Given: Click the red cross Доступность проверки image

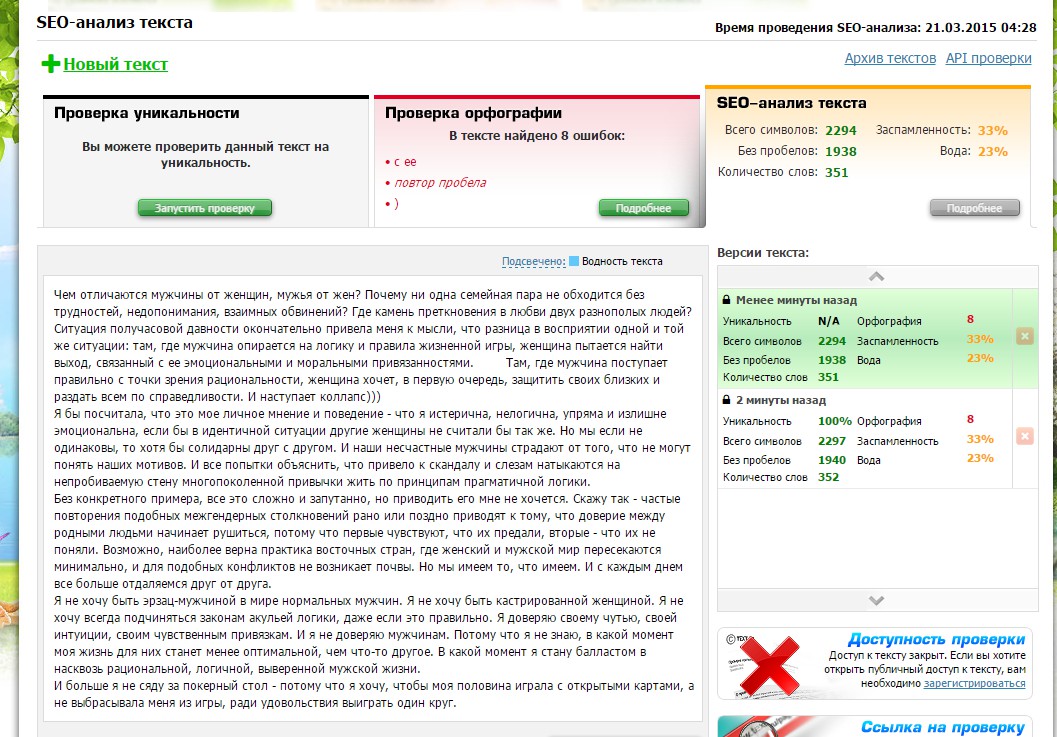Looking at the screenshot, I should pos(769,664).
